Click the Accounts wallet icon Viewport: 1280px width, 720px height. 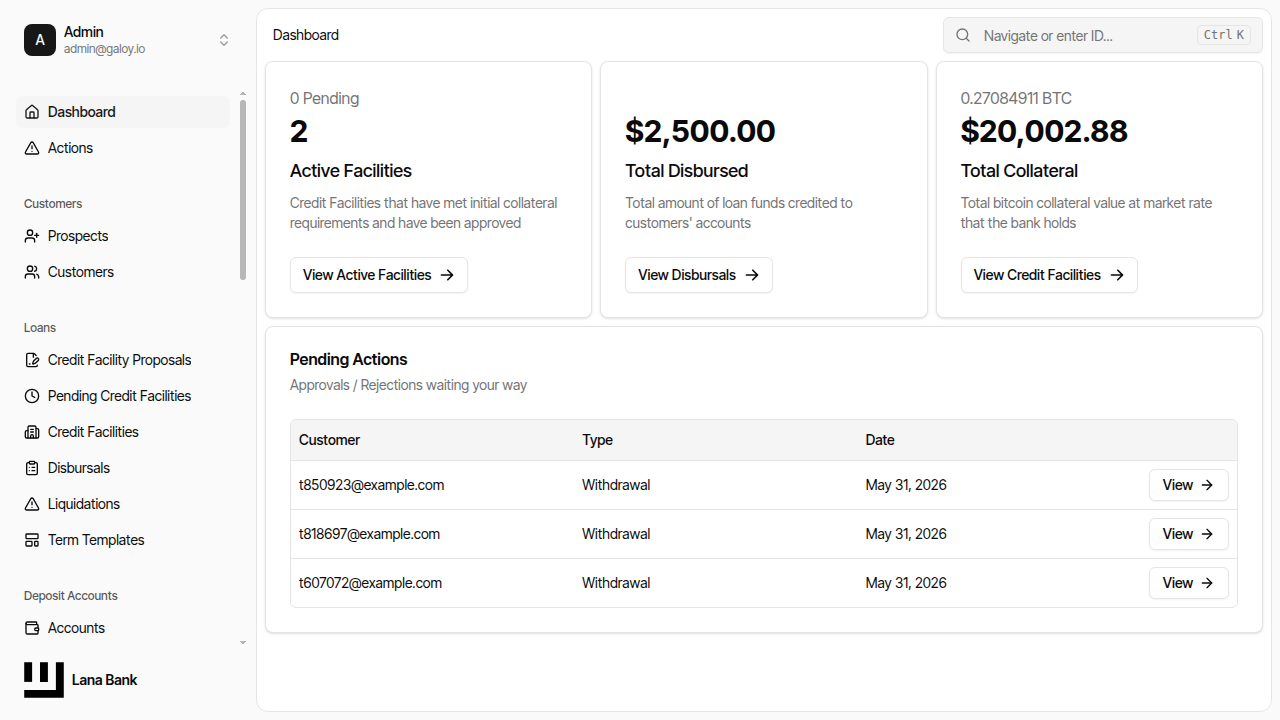pyautogui.click(x=32, y=628)
